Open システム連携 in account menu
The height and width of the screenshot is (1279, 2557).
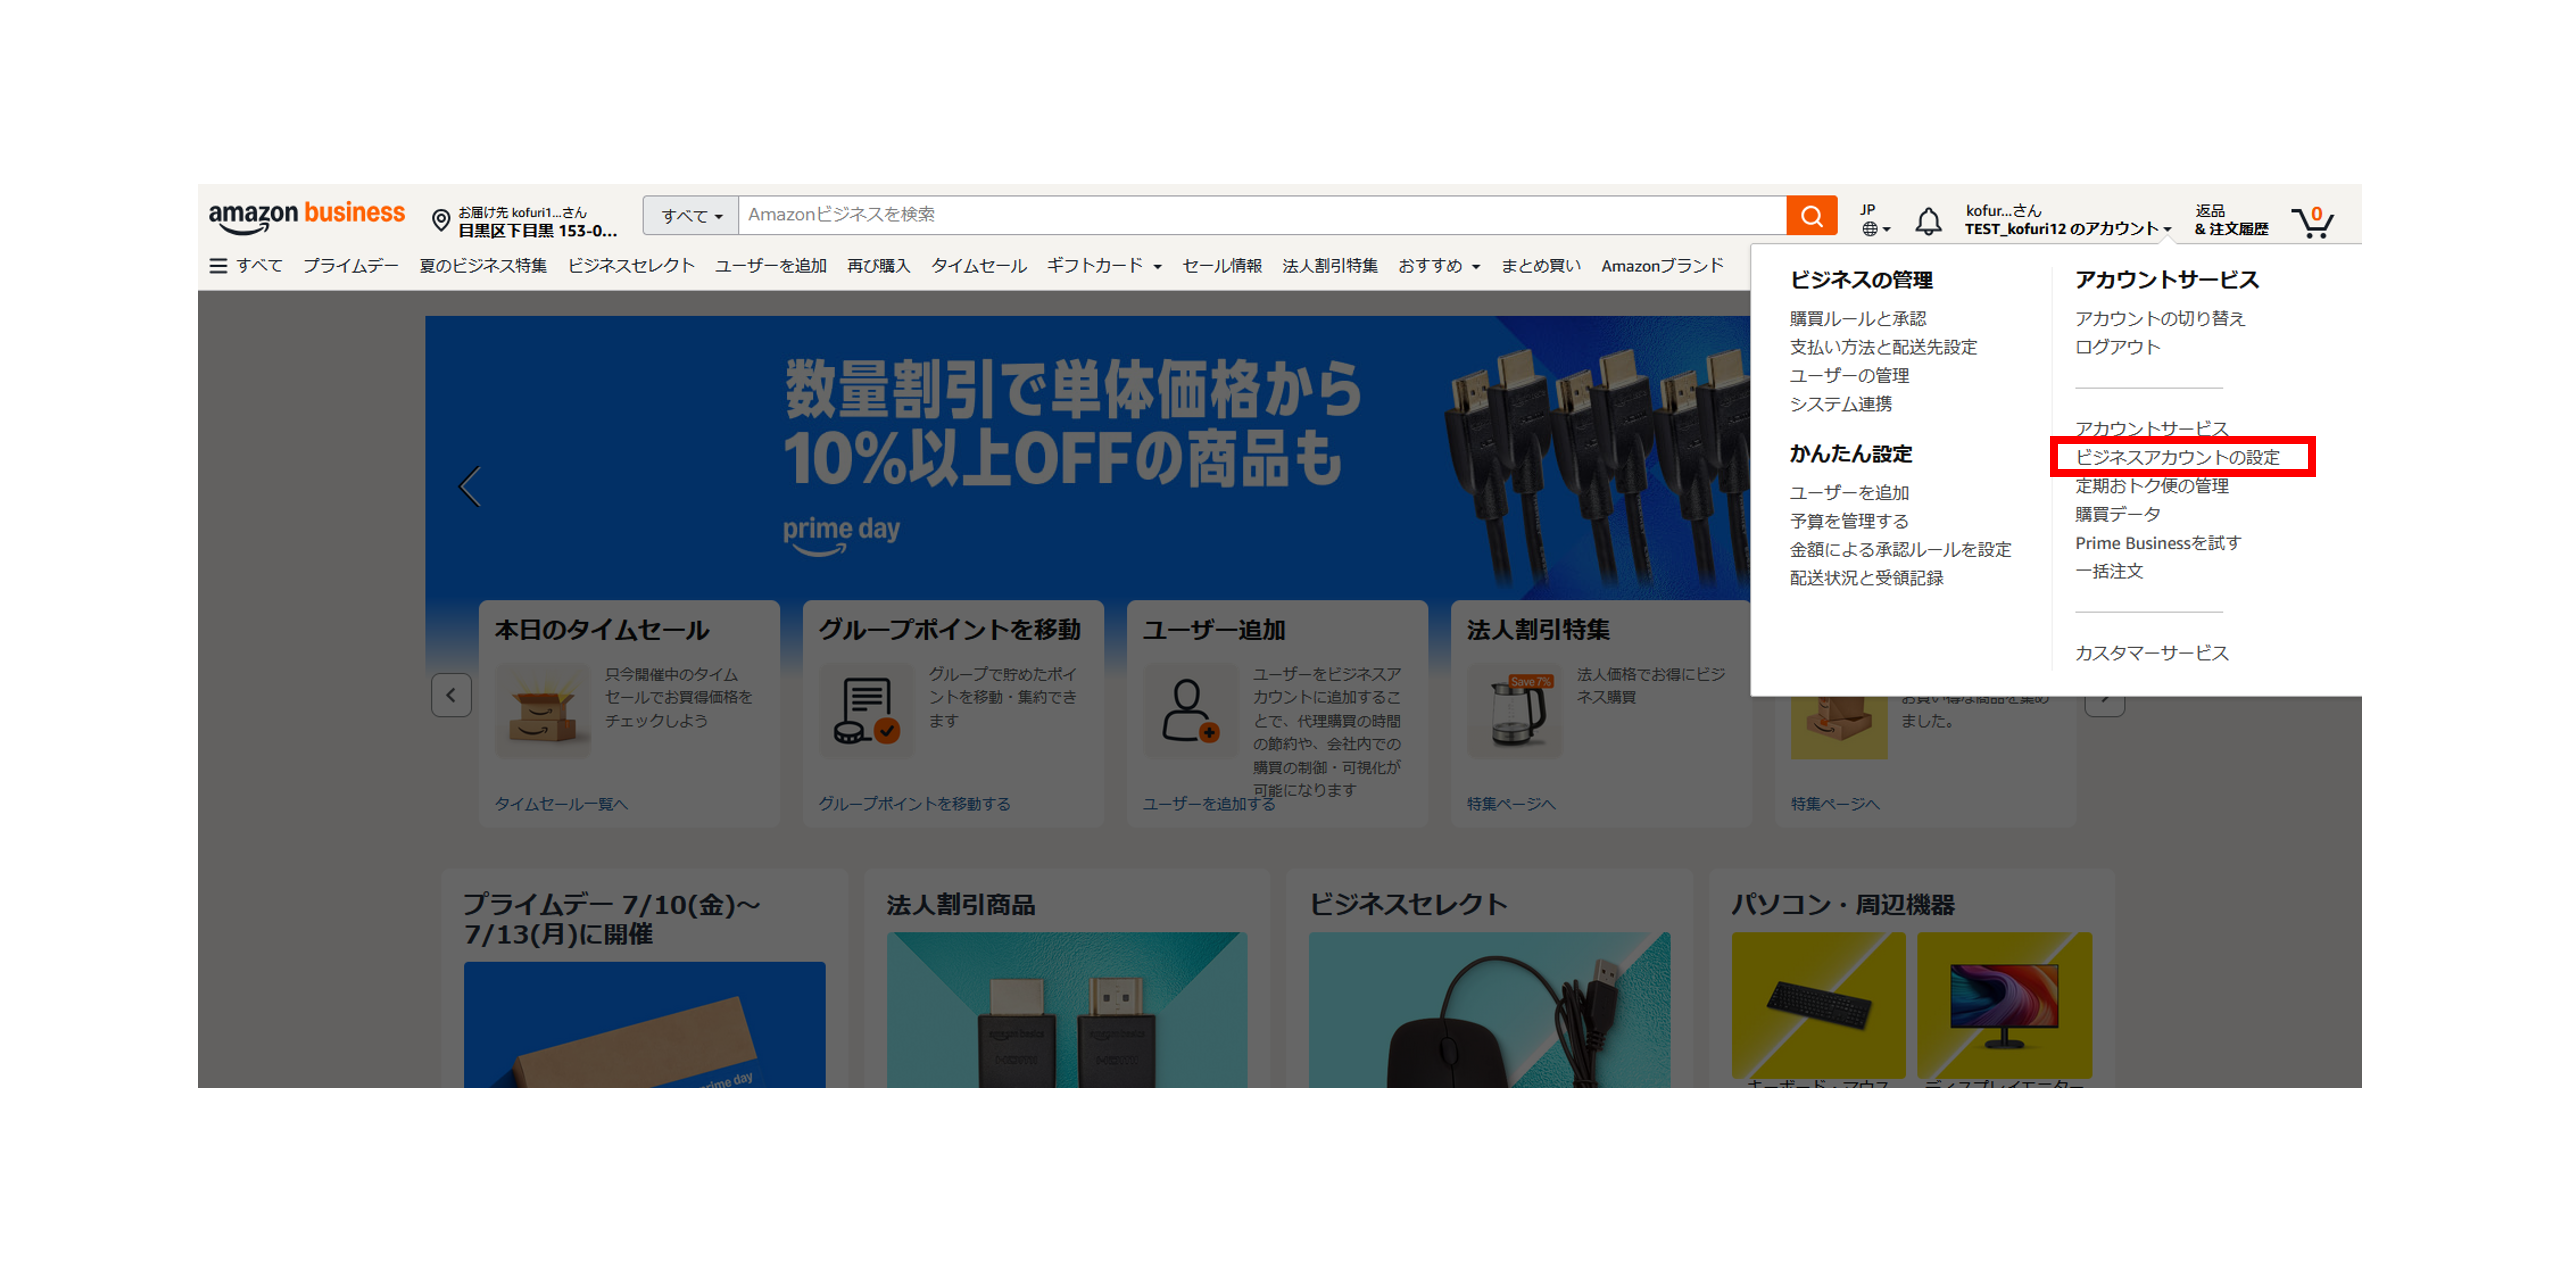pos(1840,403)
